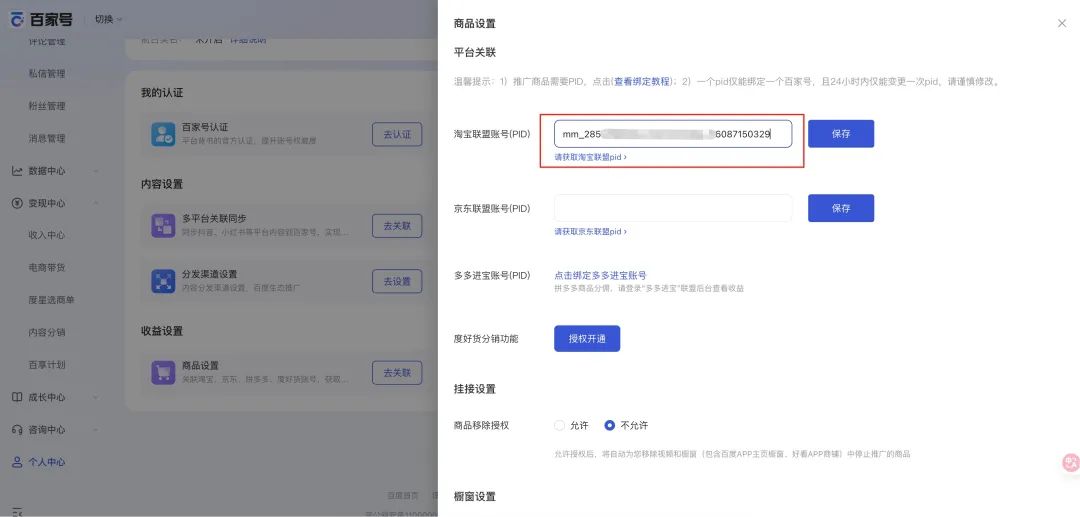Expand the 咨询中心 sidebar section
Image resolution: width=1080 pixels, height=517 pixels.
point(96,430)
